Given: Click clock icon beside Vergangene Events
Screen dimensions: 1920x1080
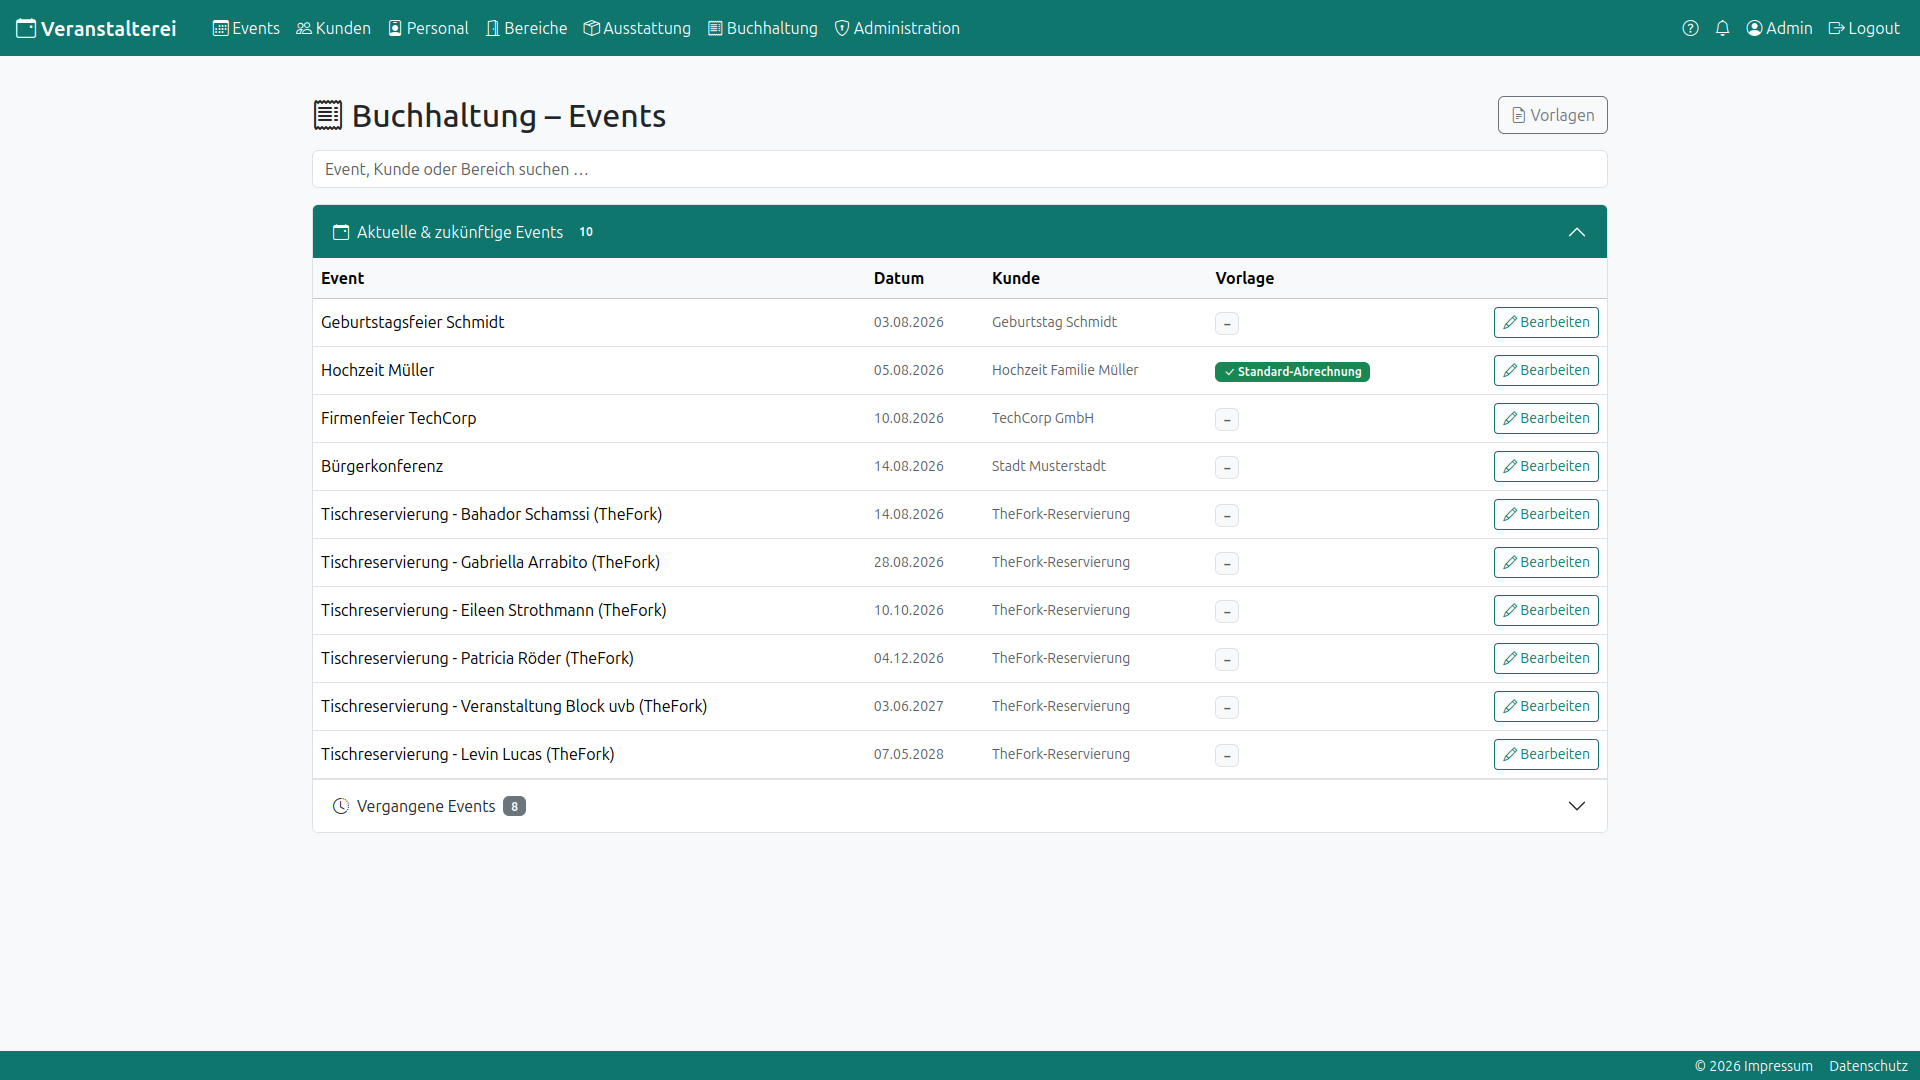Looking at the screenshot, I should 341,806.
